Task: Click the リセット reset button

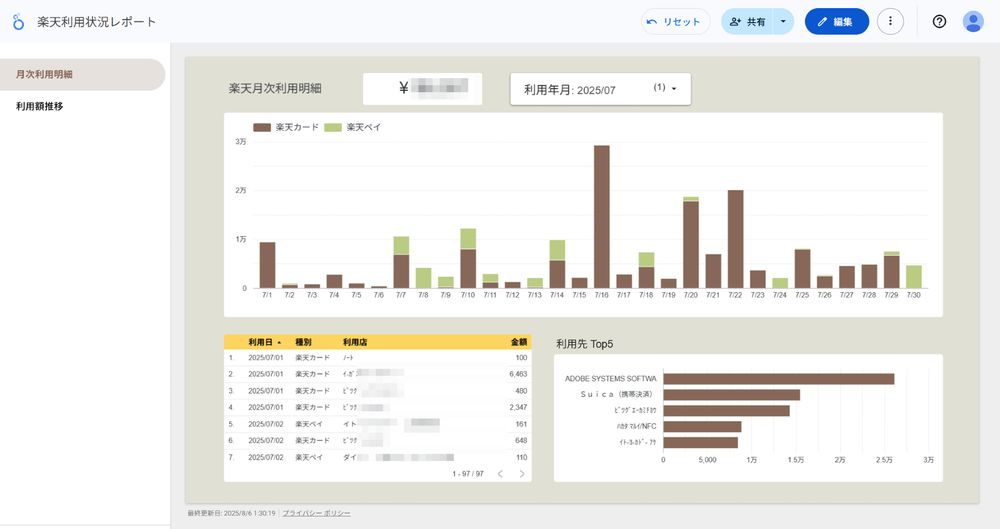Action: (675, 22)
